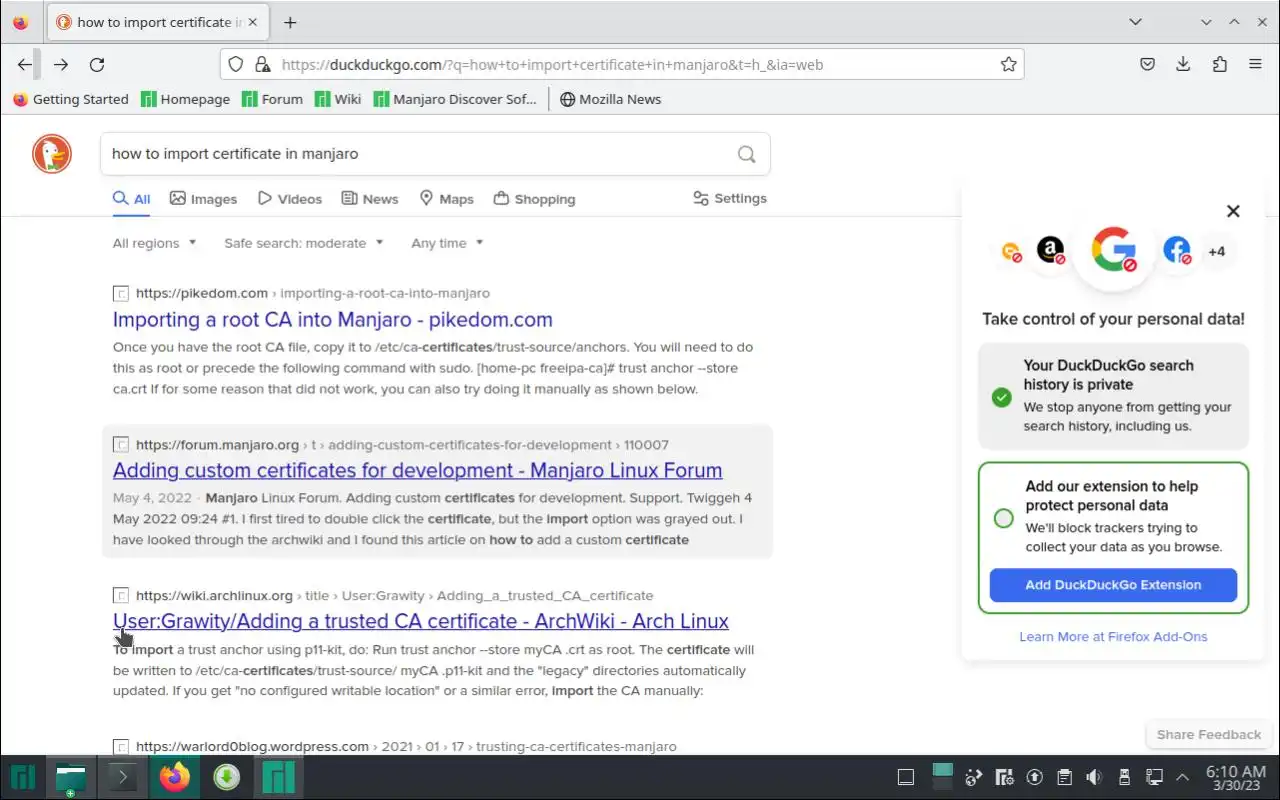Click the forward navigation arrow
Viewport: 1280px width, 800px height.
(x=61, y=64)
